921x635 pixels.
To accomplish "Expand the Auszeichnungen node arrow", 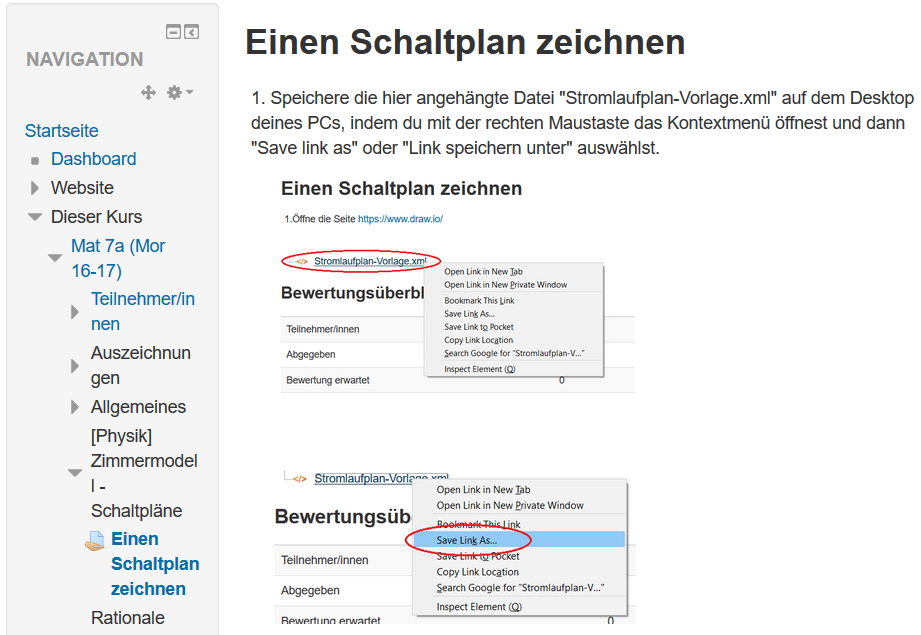I will (75, 366).
